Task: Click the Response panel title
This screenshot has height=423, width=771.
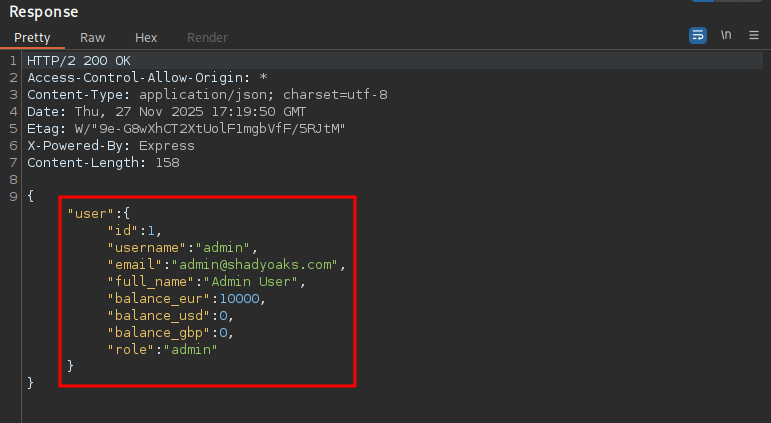Action: [44, 11]
